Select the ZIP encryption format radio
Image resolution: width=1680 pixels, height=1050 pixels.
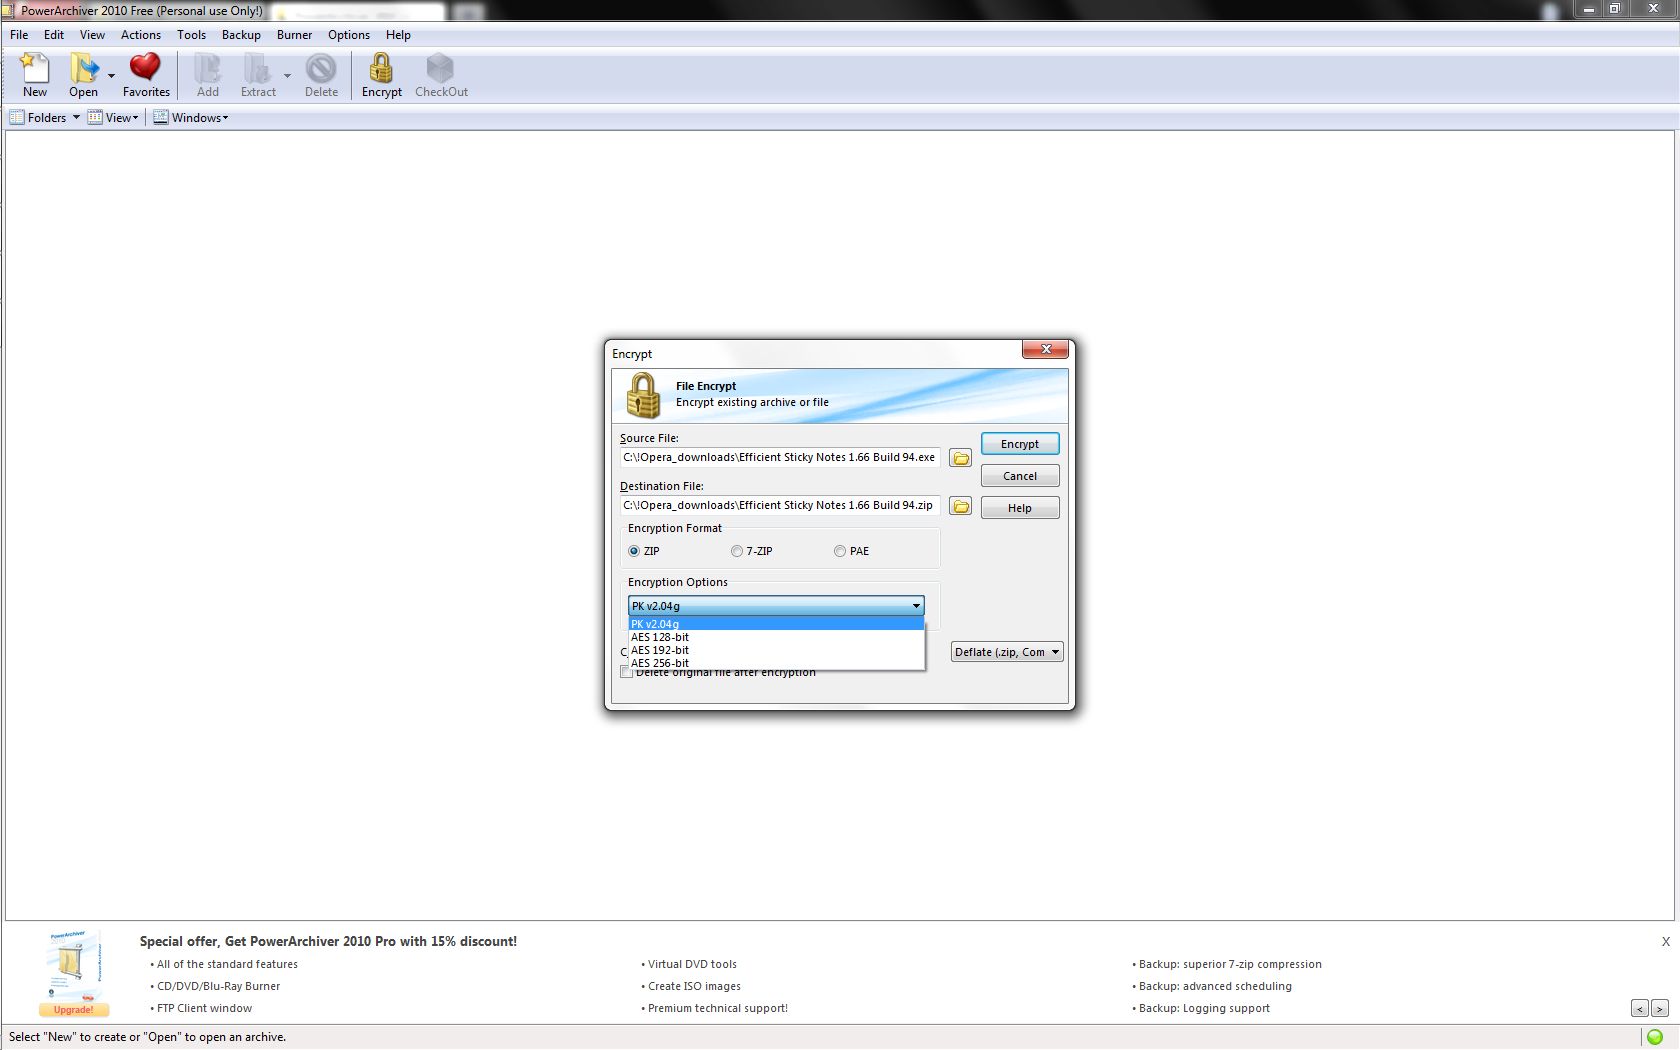click(634, 551)
